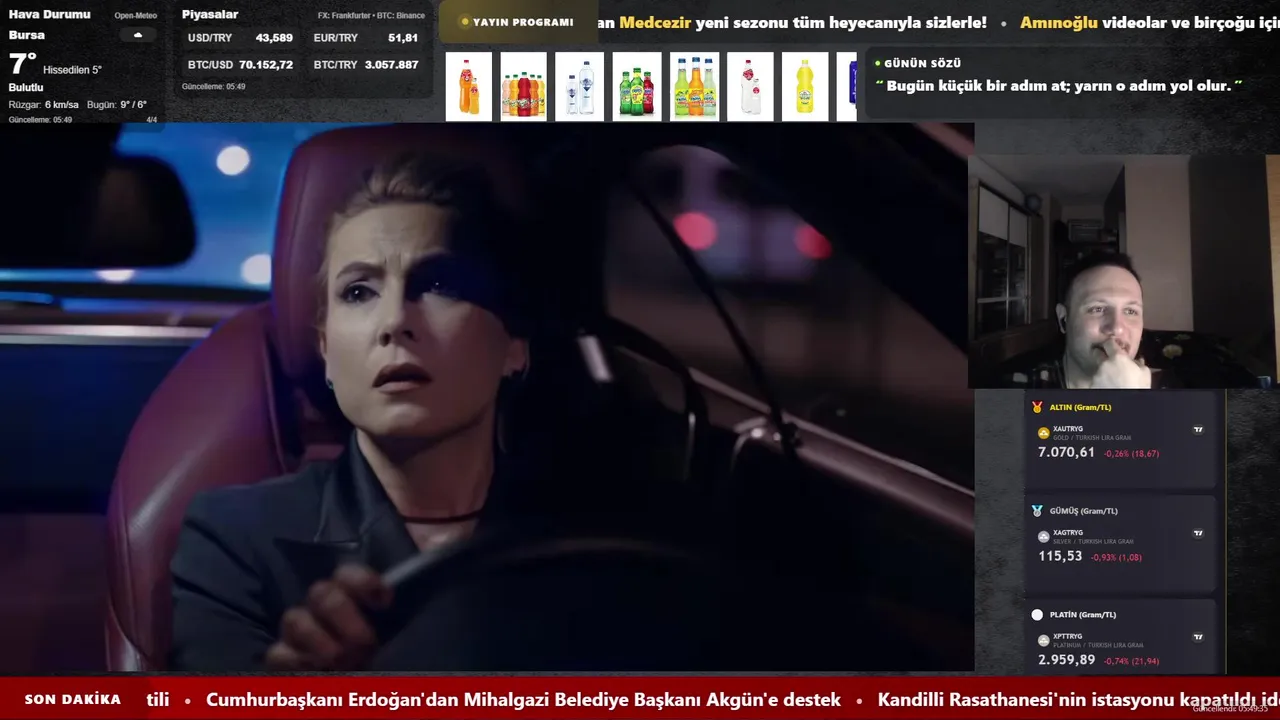Click the SON DAKİKA badge
The width and height of the screenshot is (1280, 720).
tap(73, 700)
